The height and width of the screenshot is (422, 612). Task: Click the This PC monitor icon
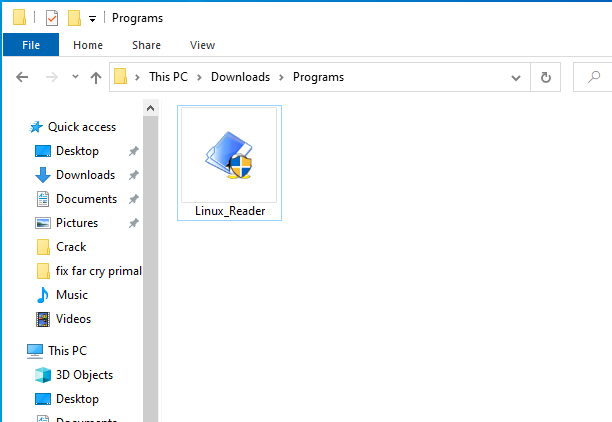35,351
